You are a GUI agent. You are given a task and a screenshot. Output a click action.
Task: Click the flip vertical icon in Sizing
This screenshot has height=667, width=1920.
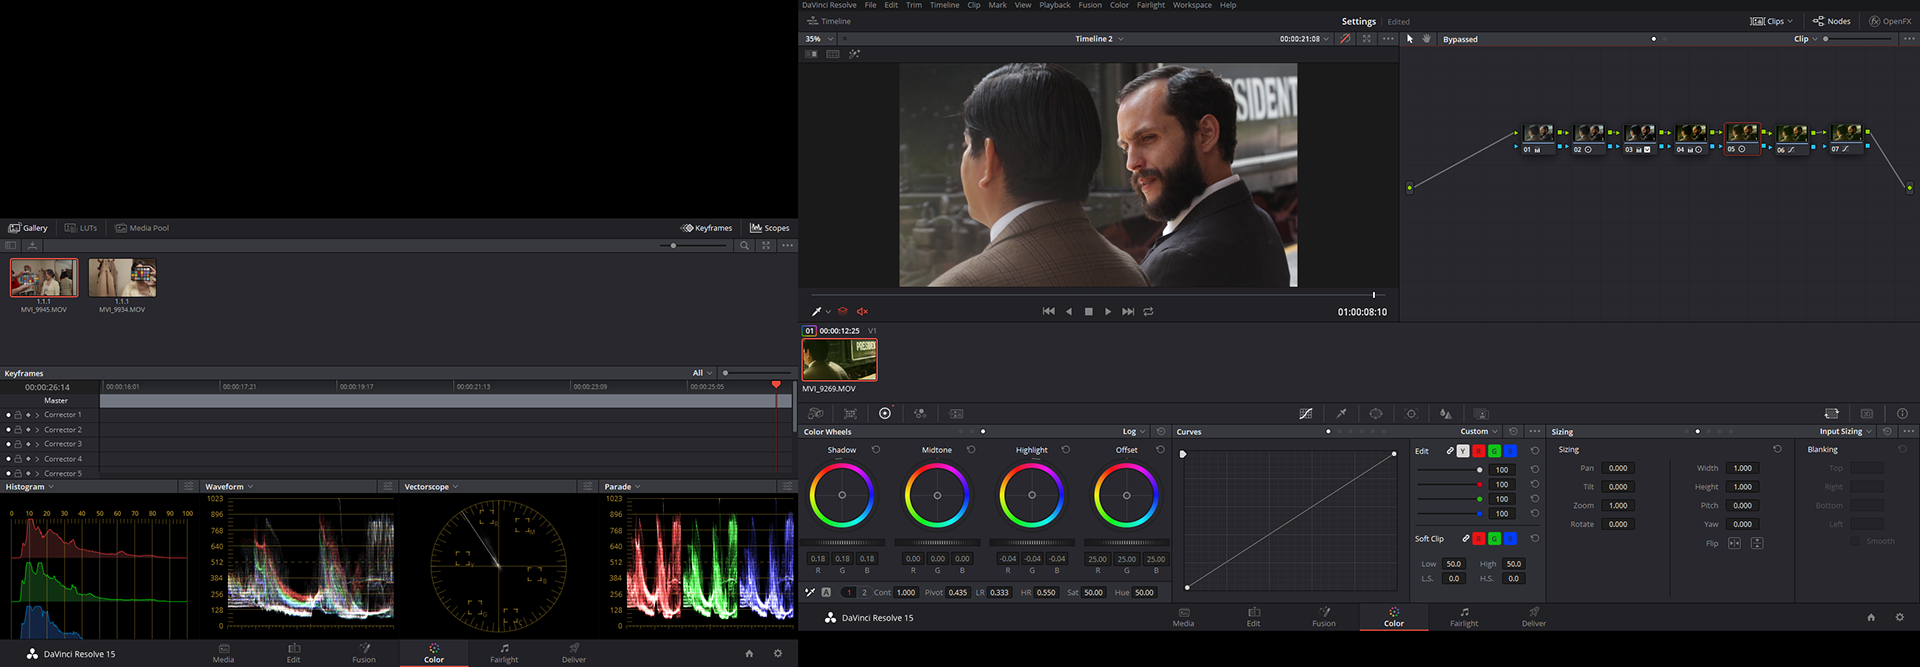coord(1757,543)
